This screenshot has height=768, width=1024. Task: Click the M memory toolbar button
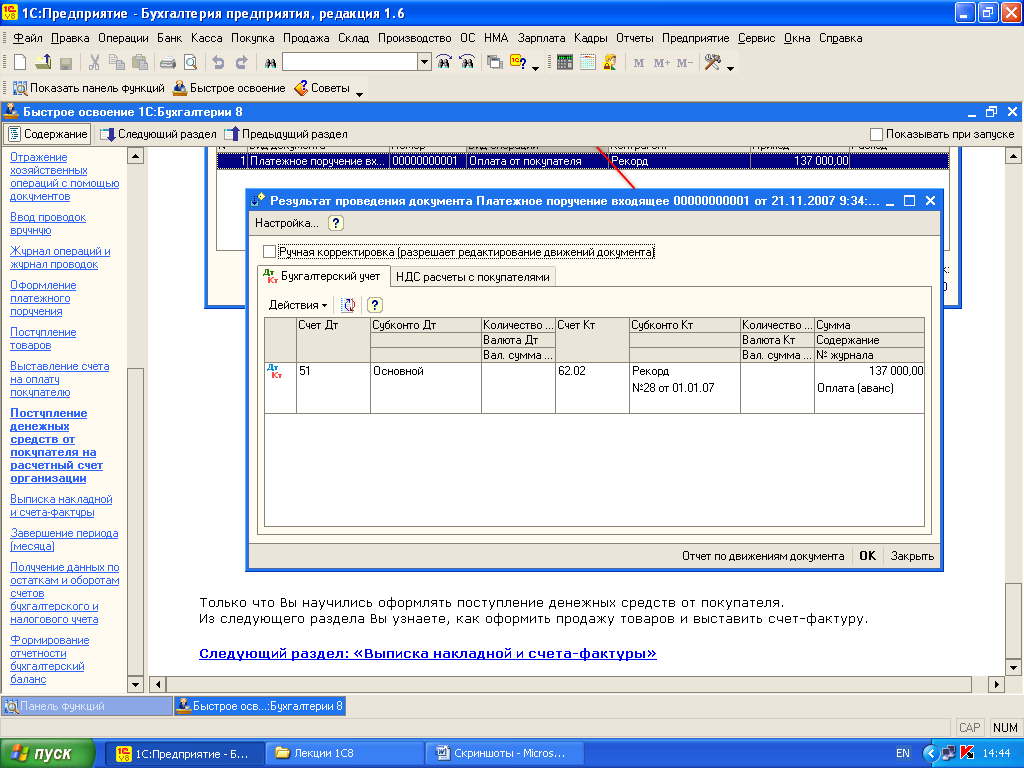639,63
